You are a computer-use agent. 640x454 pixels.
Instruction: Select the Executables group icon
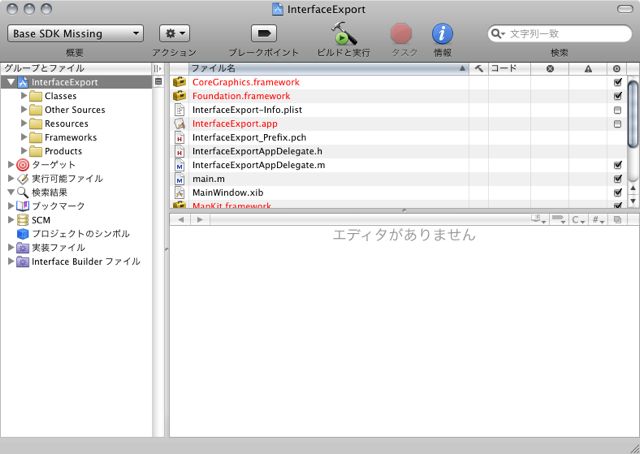(x=23, y=179)
